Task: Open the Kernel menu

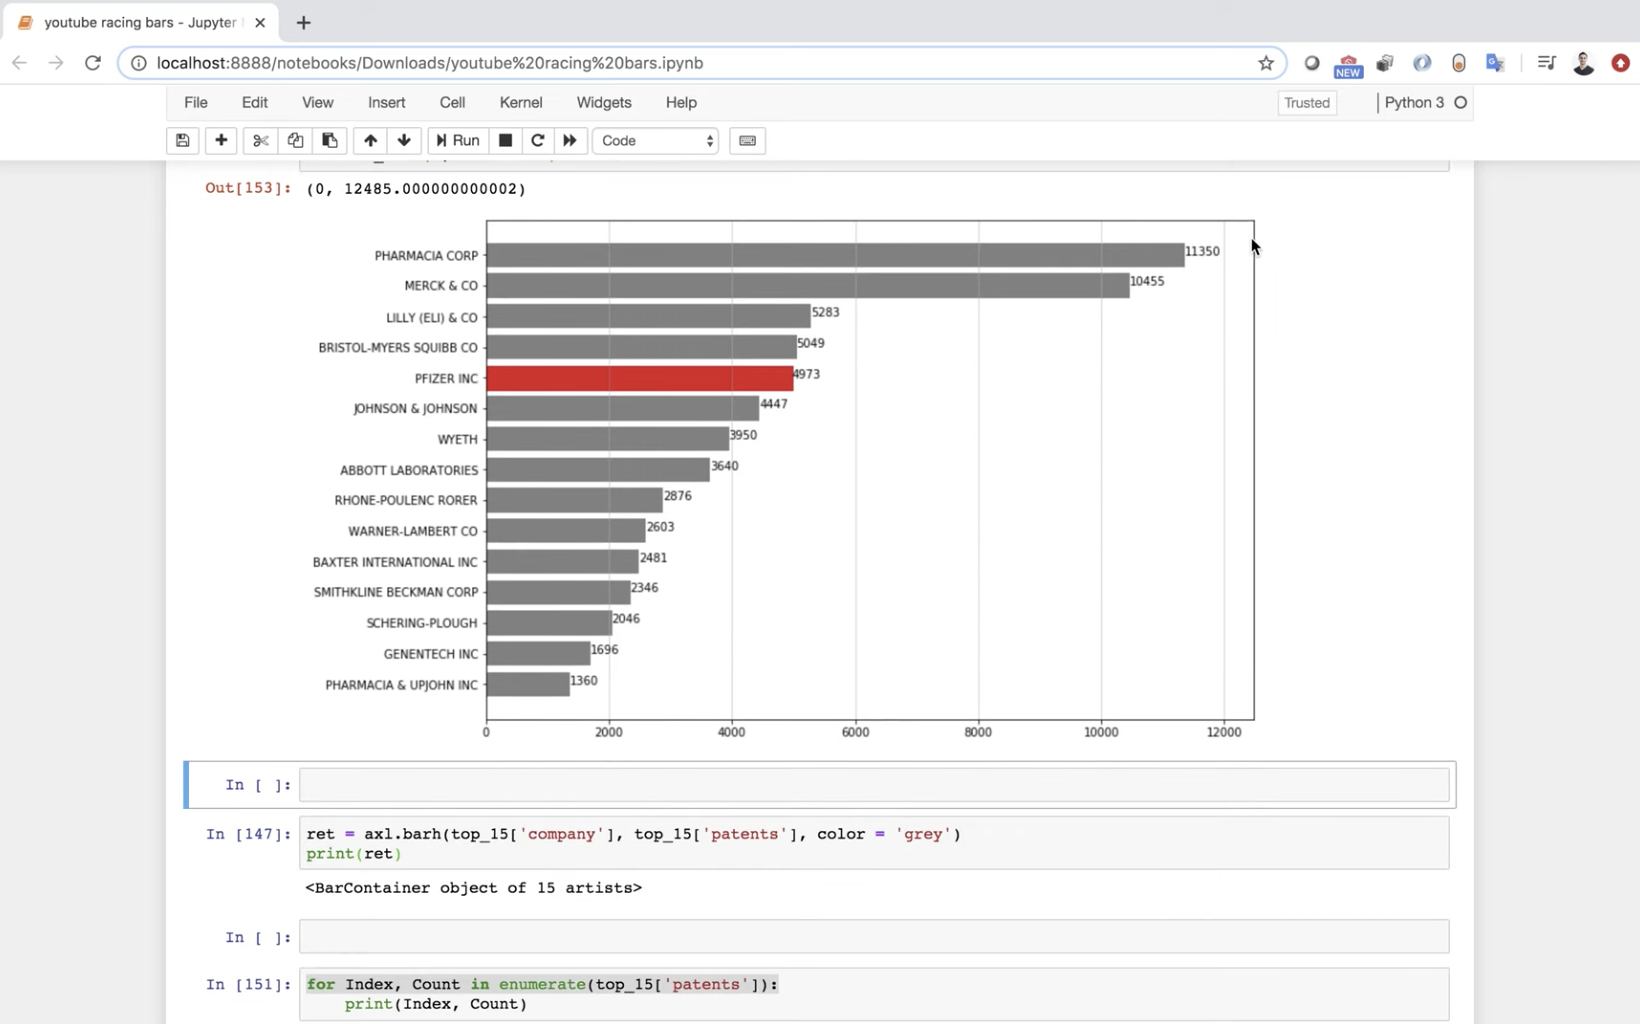Action: pos(520,103)
